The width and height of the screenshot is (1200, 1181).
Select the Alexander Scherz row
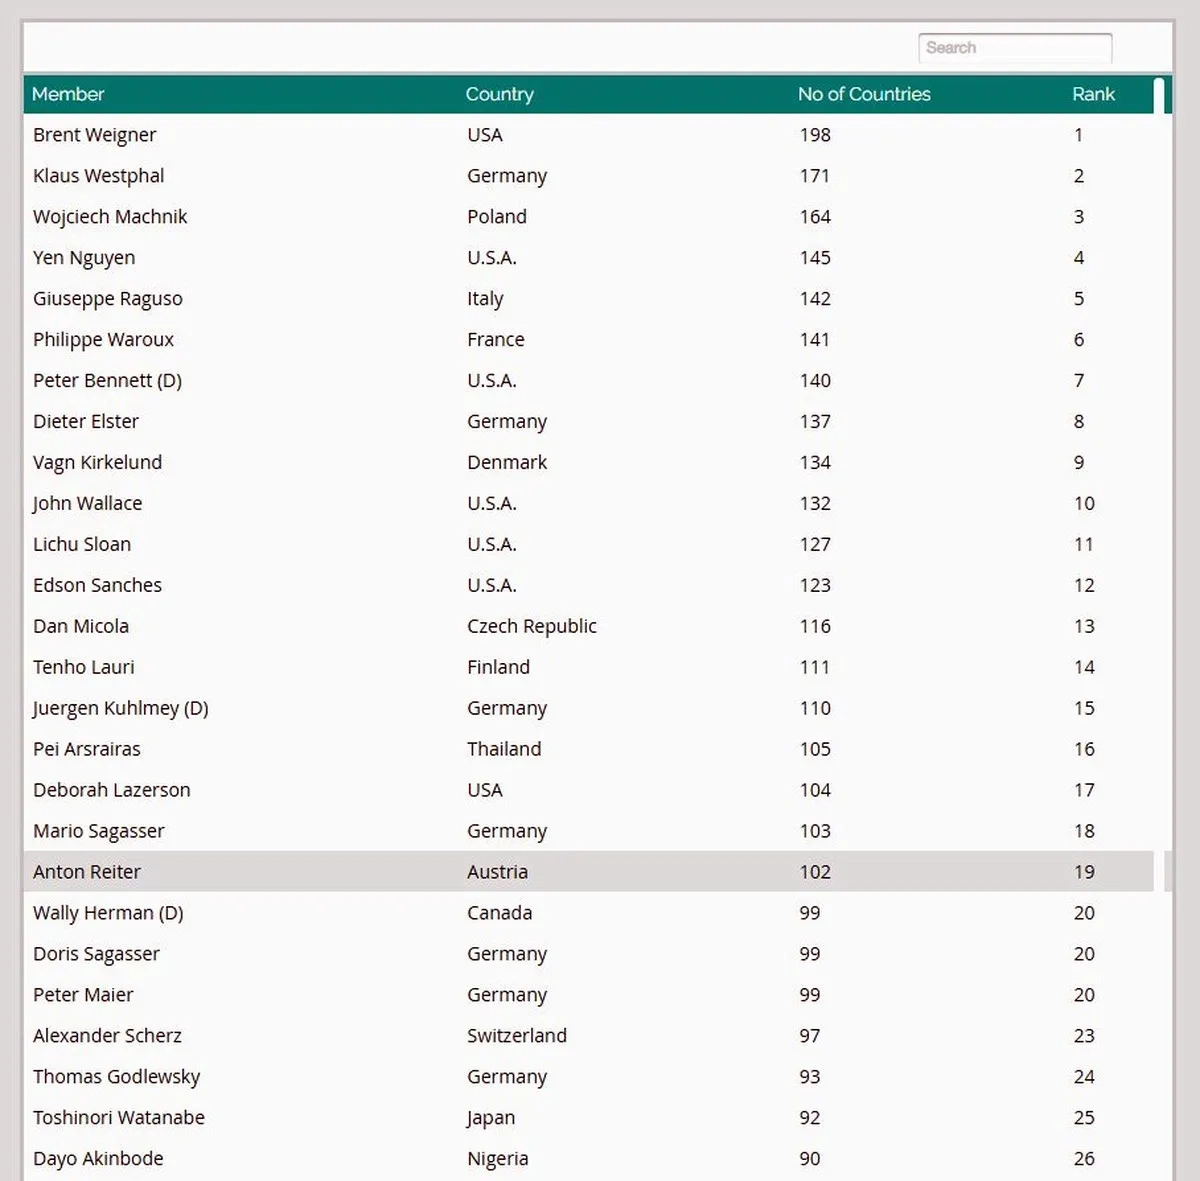tap(107, 1036)
